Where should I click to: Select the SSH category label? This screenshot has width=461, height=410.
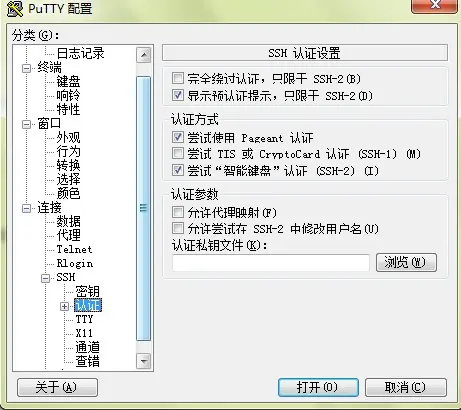(x=66, y=277)
